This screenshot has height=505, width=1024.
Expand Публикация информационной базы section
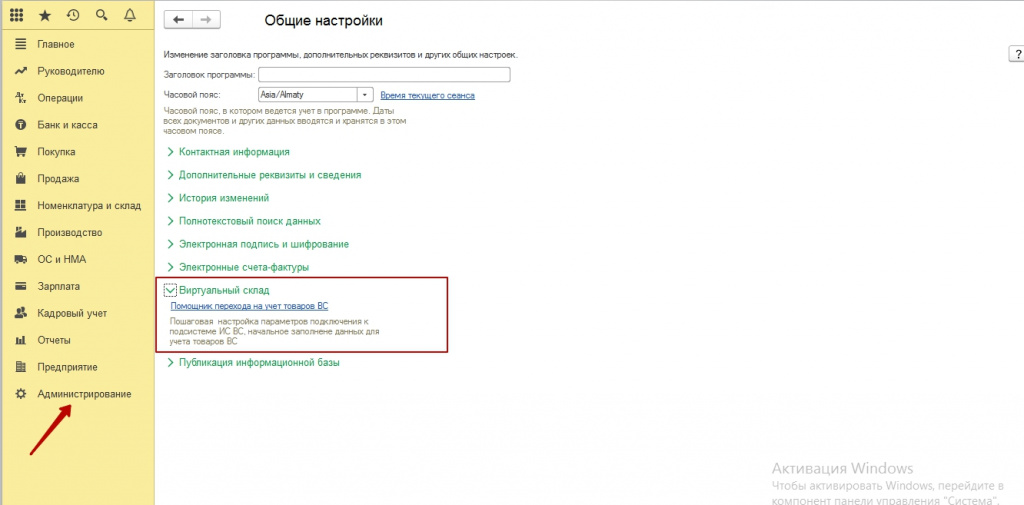[170, 363]
